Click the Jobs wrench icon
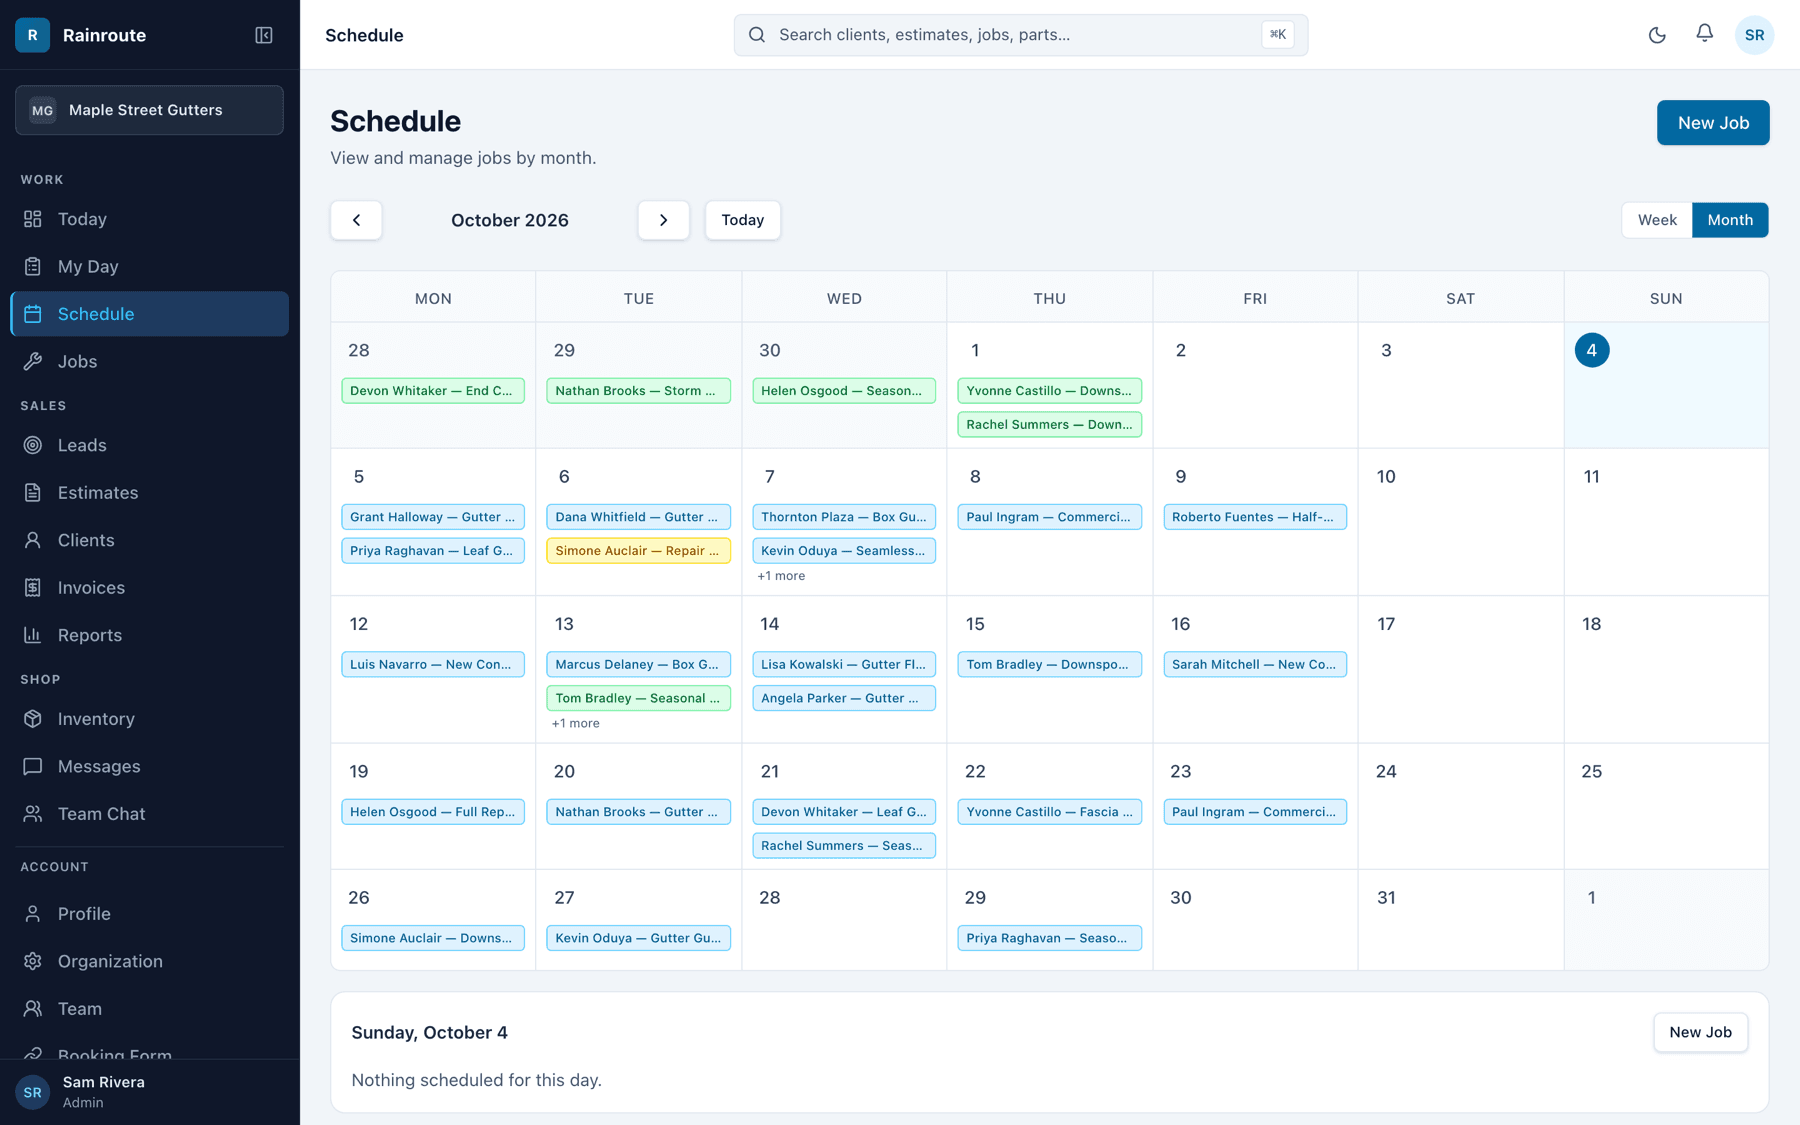 click(x=33, y=362)
